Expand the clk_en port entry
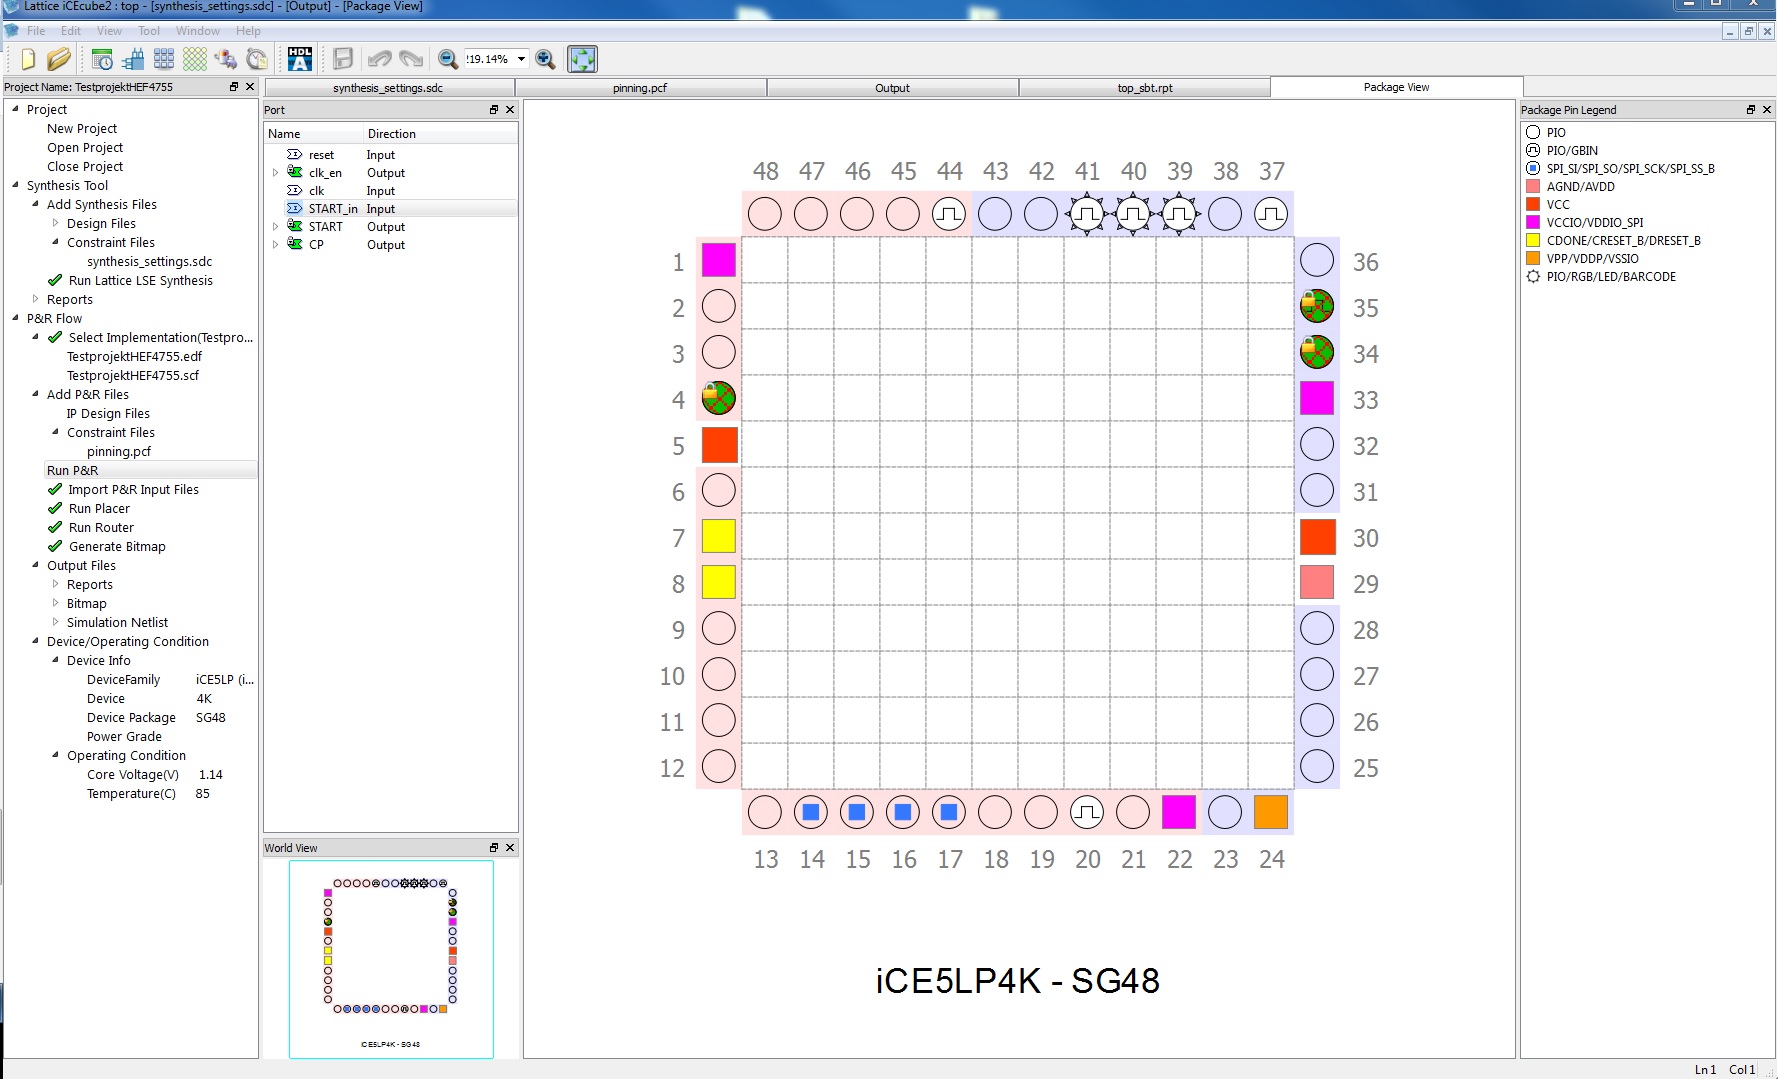Screen dimensions: 1778x1080 tap(276, 173)
